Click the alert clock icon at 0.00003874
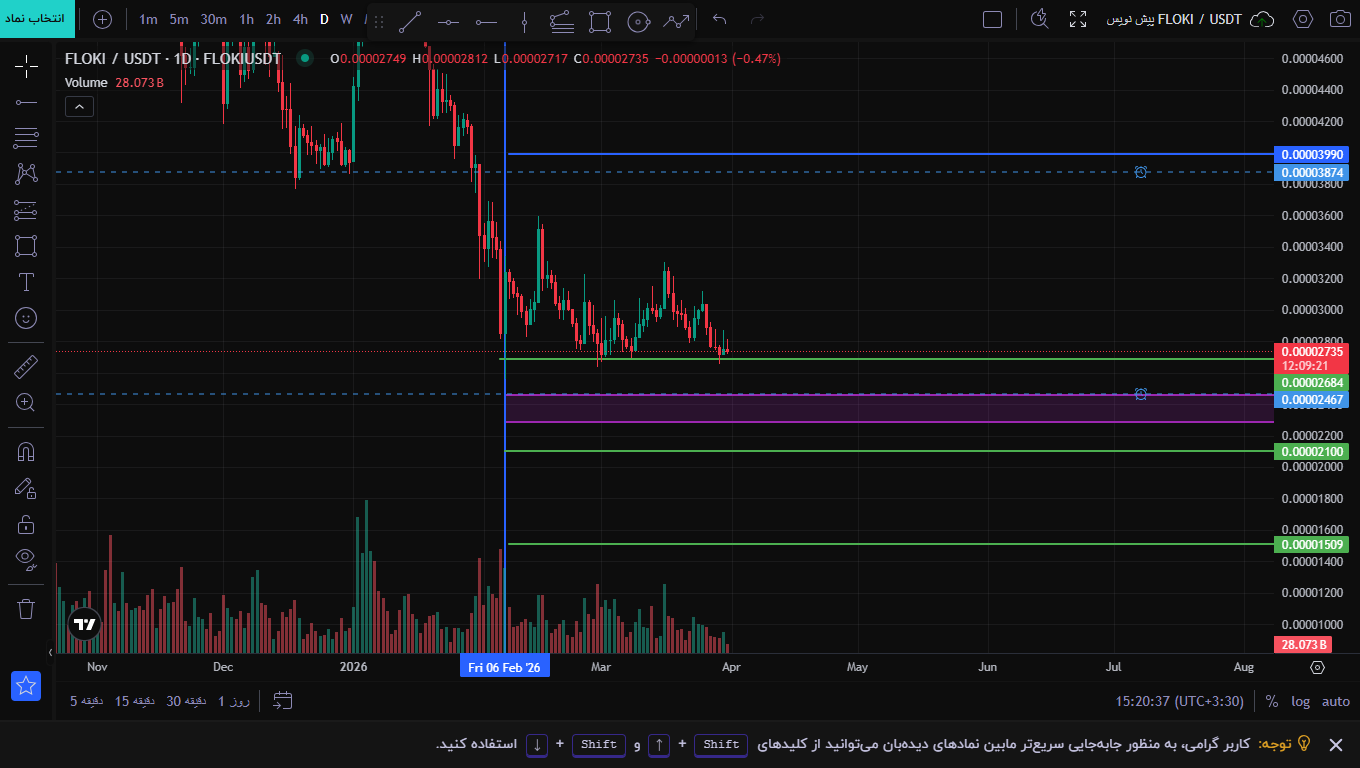1360x768 pixels. click(x=1141, y=172)
